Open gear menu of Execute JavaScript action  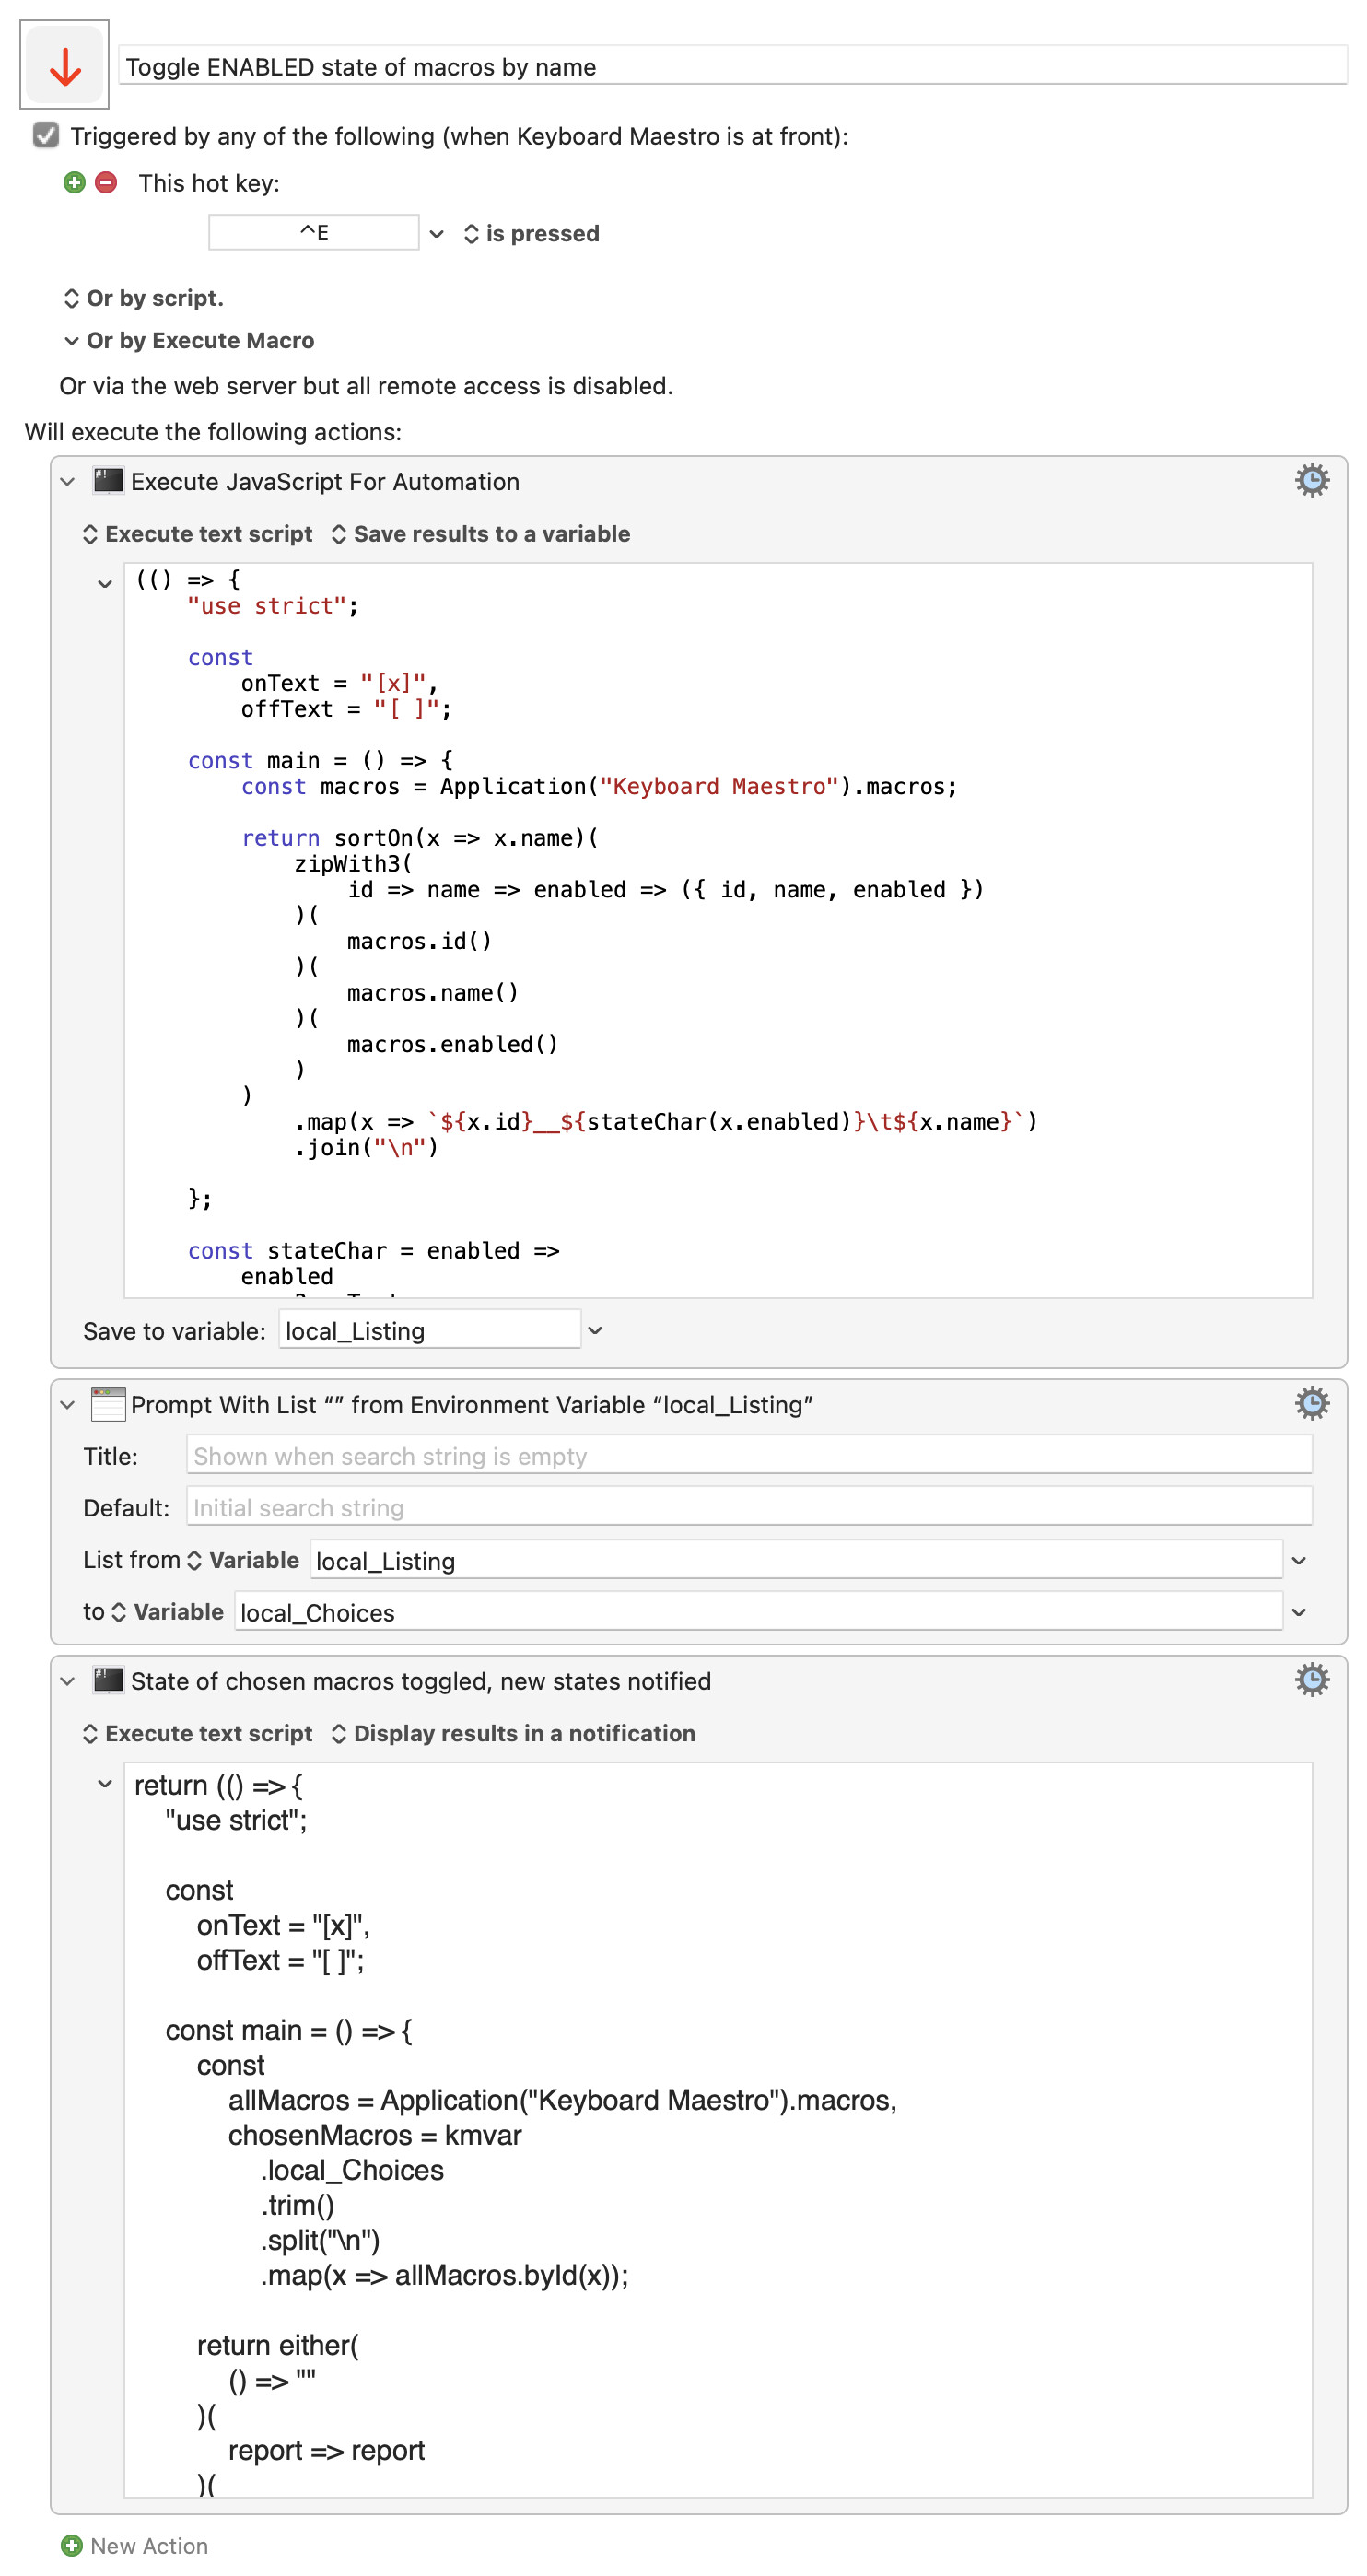[1311, 481]
